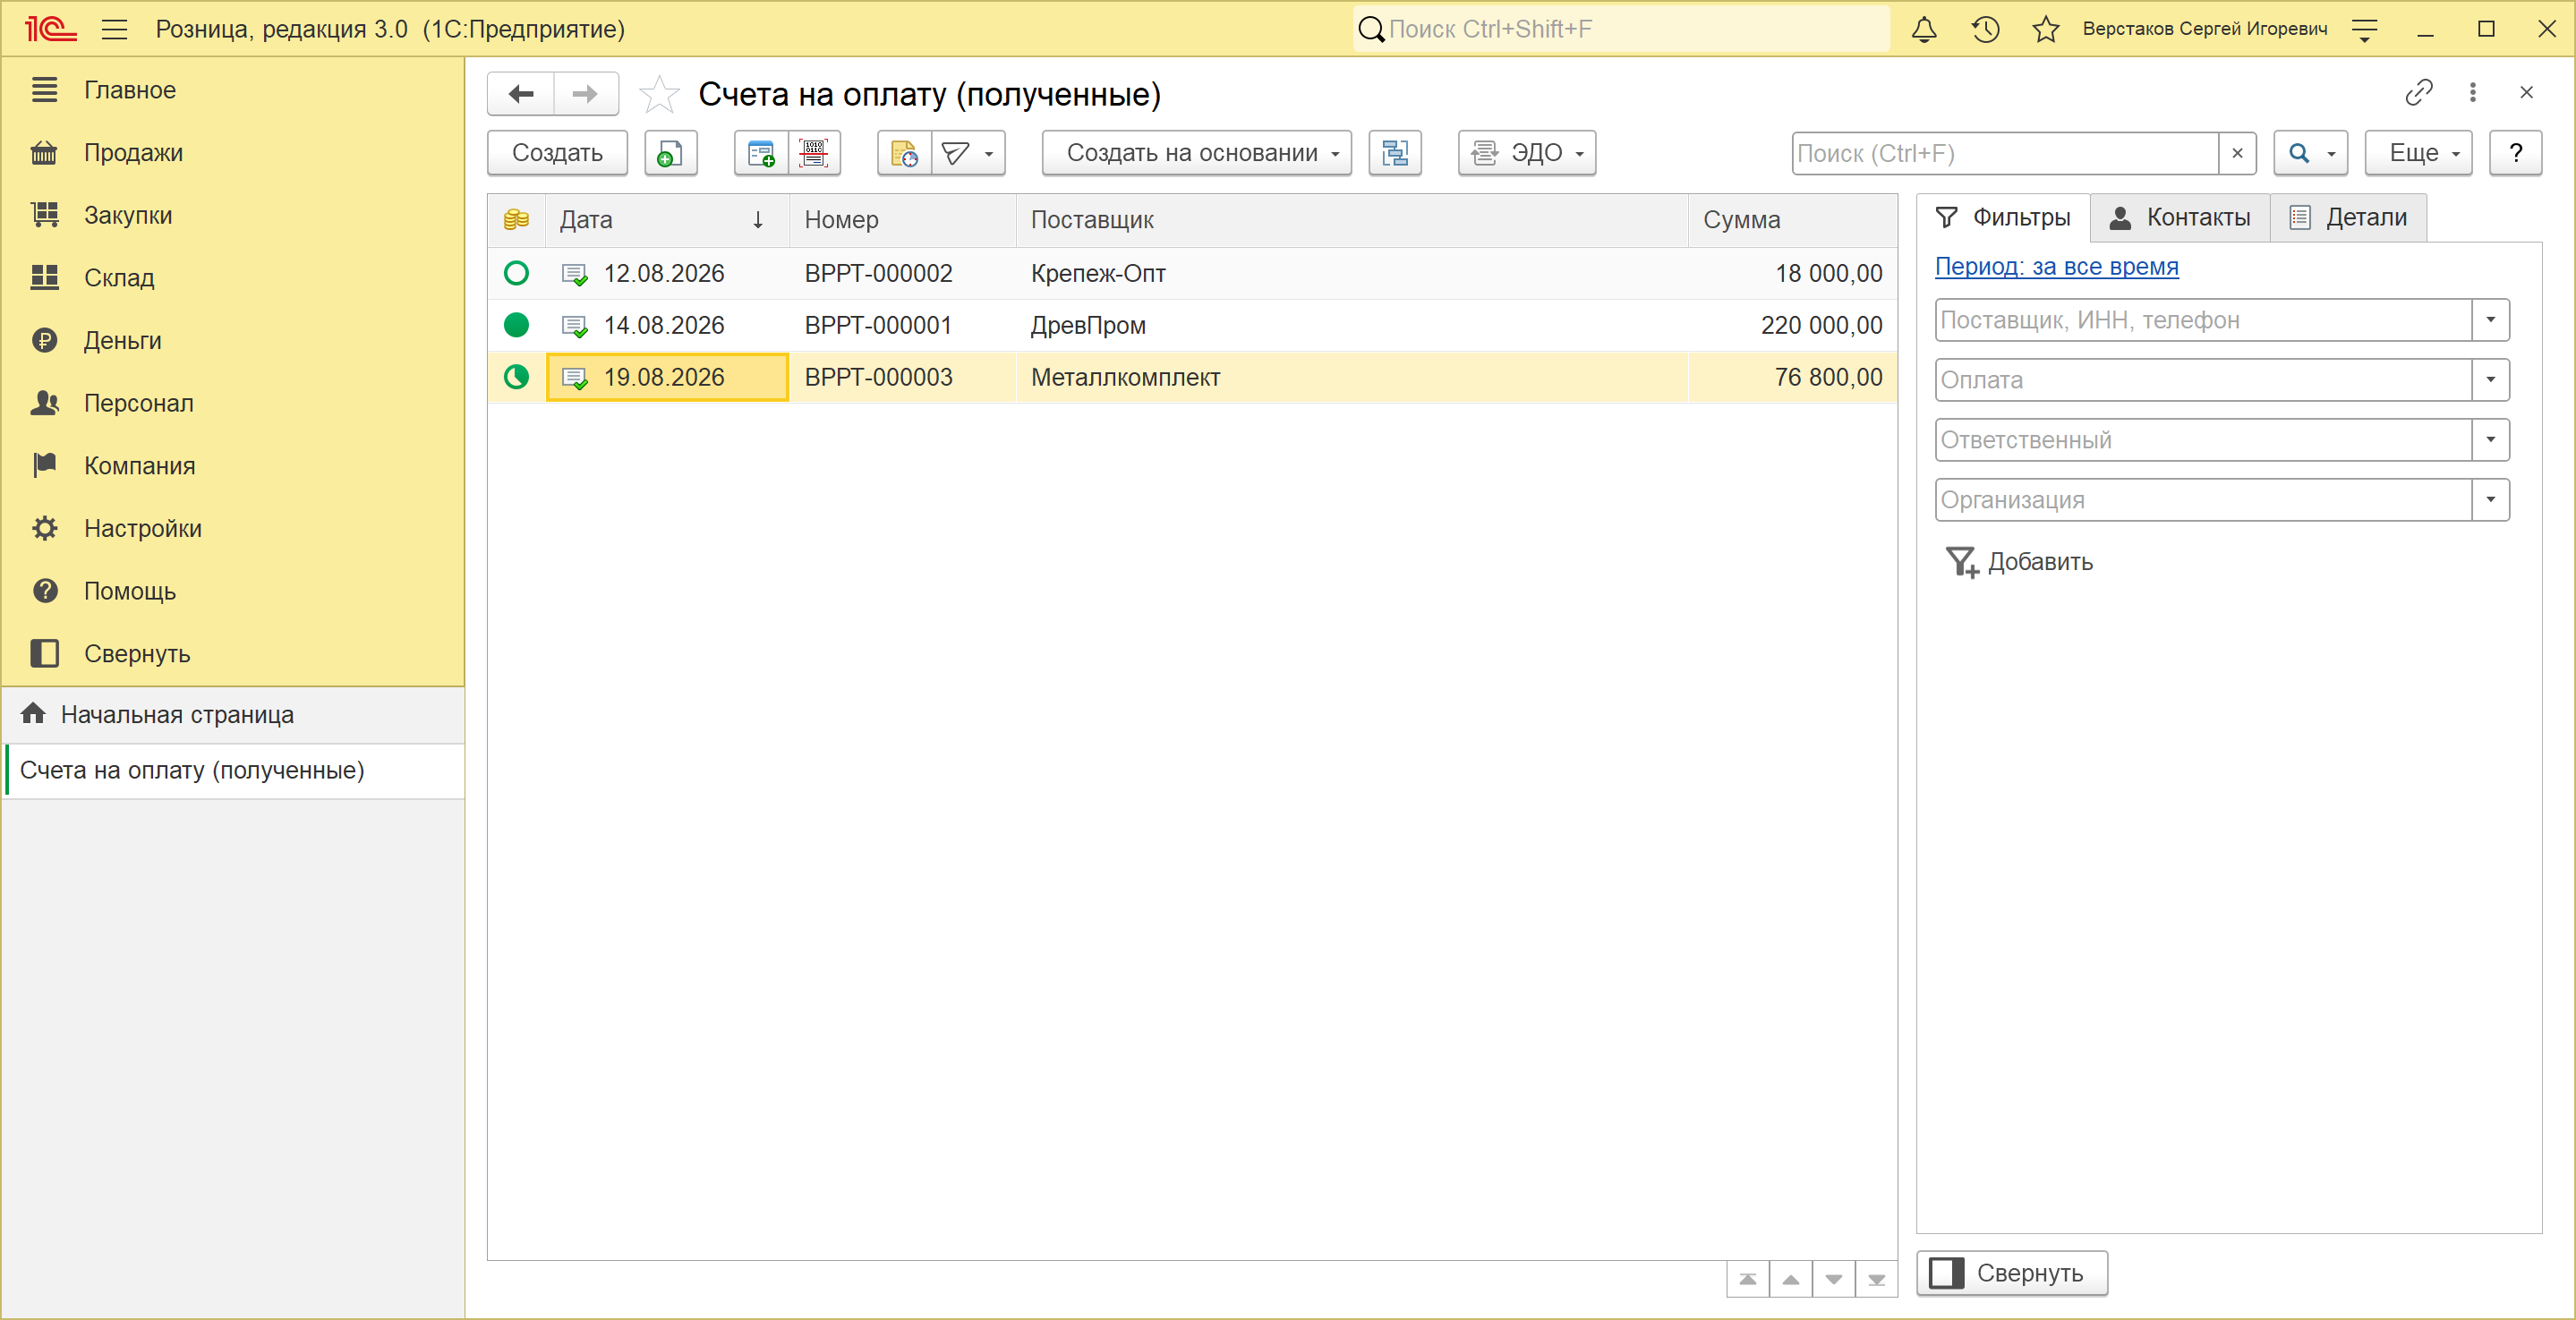Open the main menu hamburger icon
This screenshot has width=2576, height=1320.
115,29
